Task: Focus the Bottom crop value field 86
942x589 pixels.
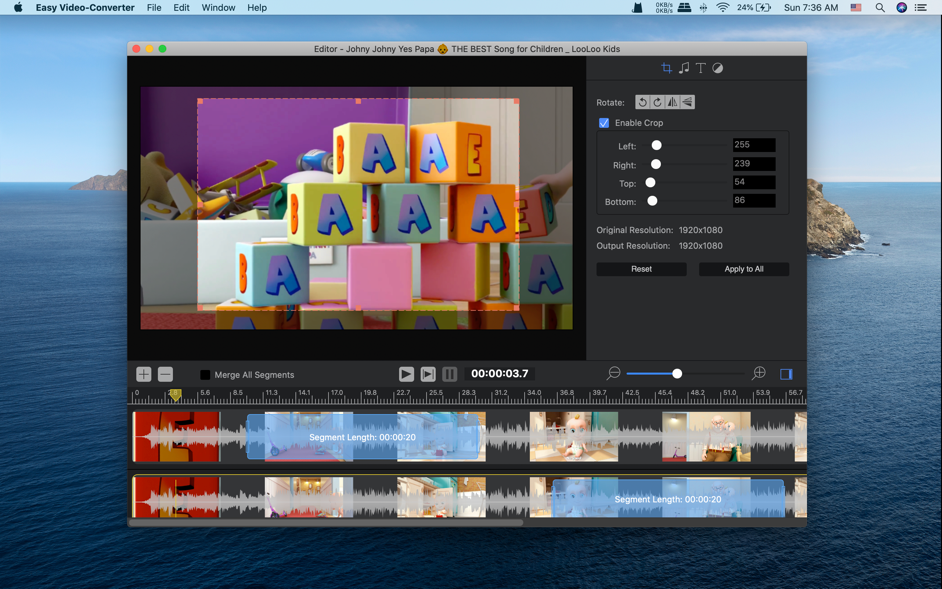Action: tap(754, 201)
